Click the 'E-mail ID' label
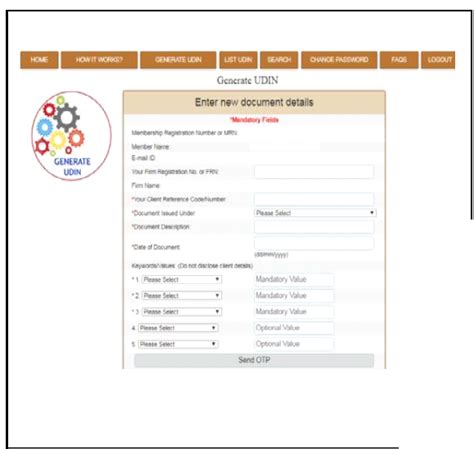Screen dimensions: 474x449 pyautogui.click(x=143, y=158)
